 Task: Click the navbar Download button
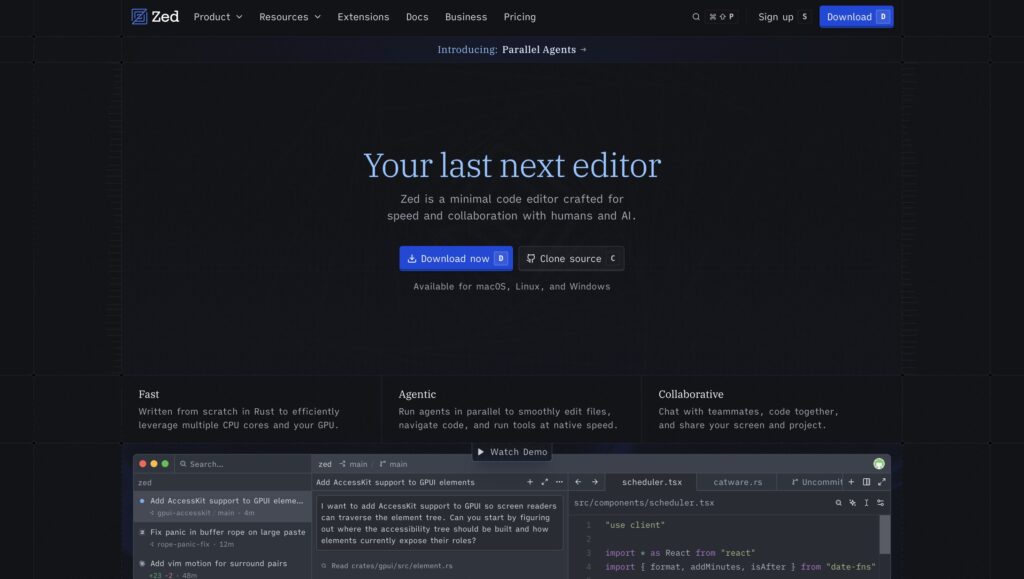coord(856,17)
